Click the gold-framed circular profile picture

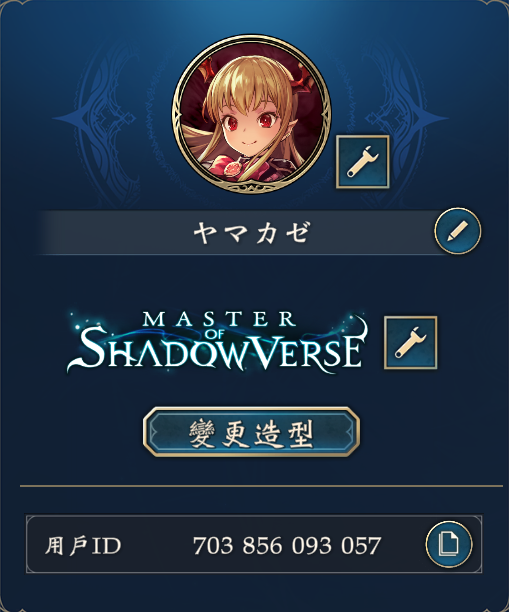pyautogui.click(x=252, y=114)
